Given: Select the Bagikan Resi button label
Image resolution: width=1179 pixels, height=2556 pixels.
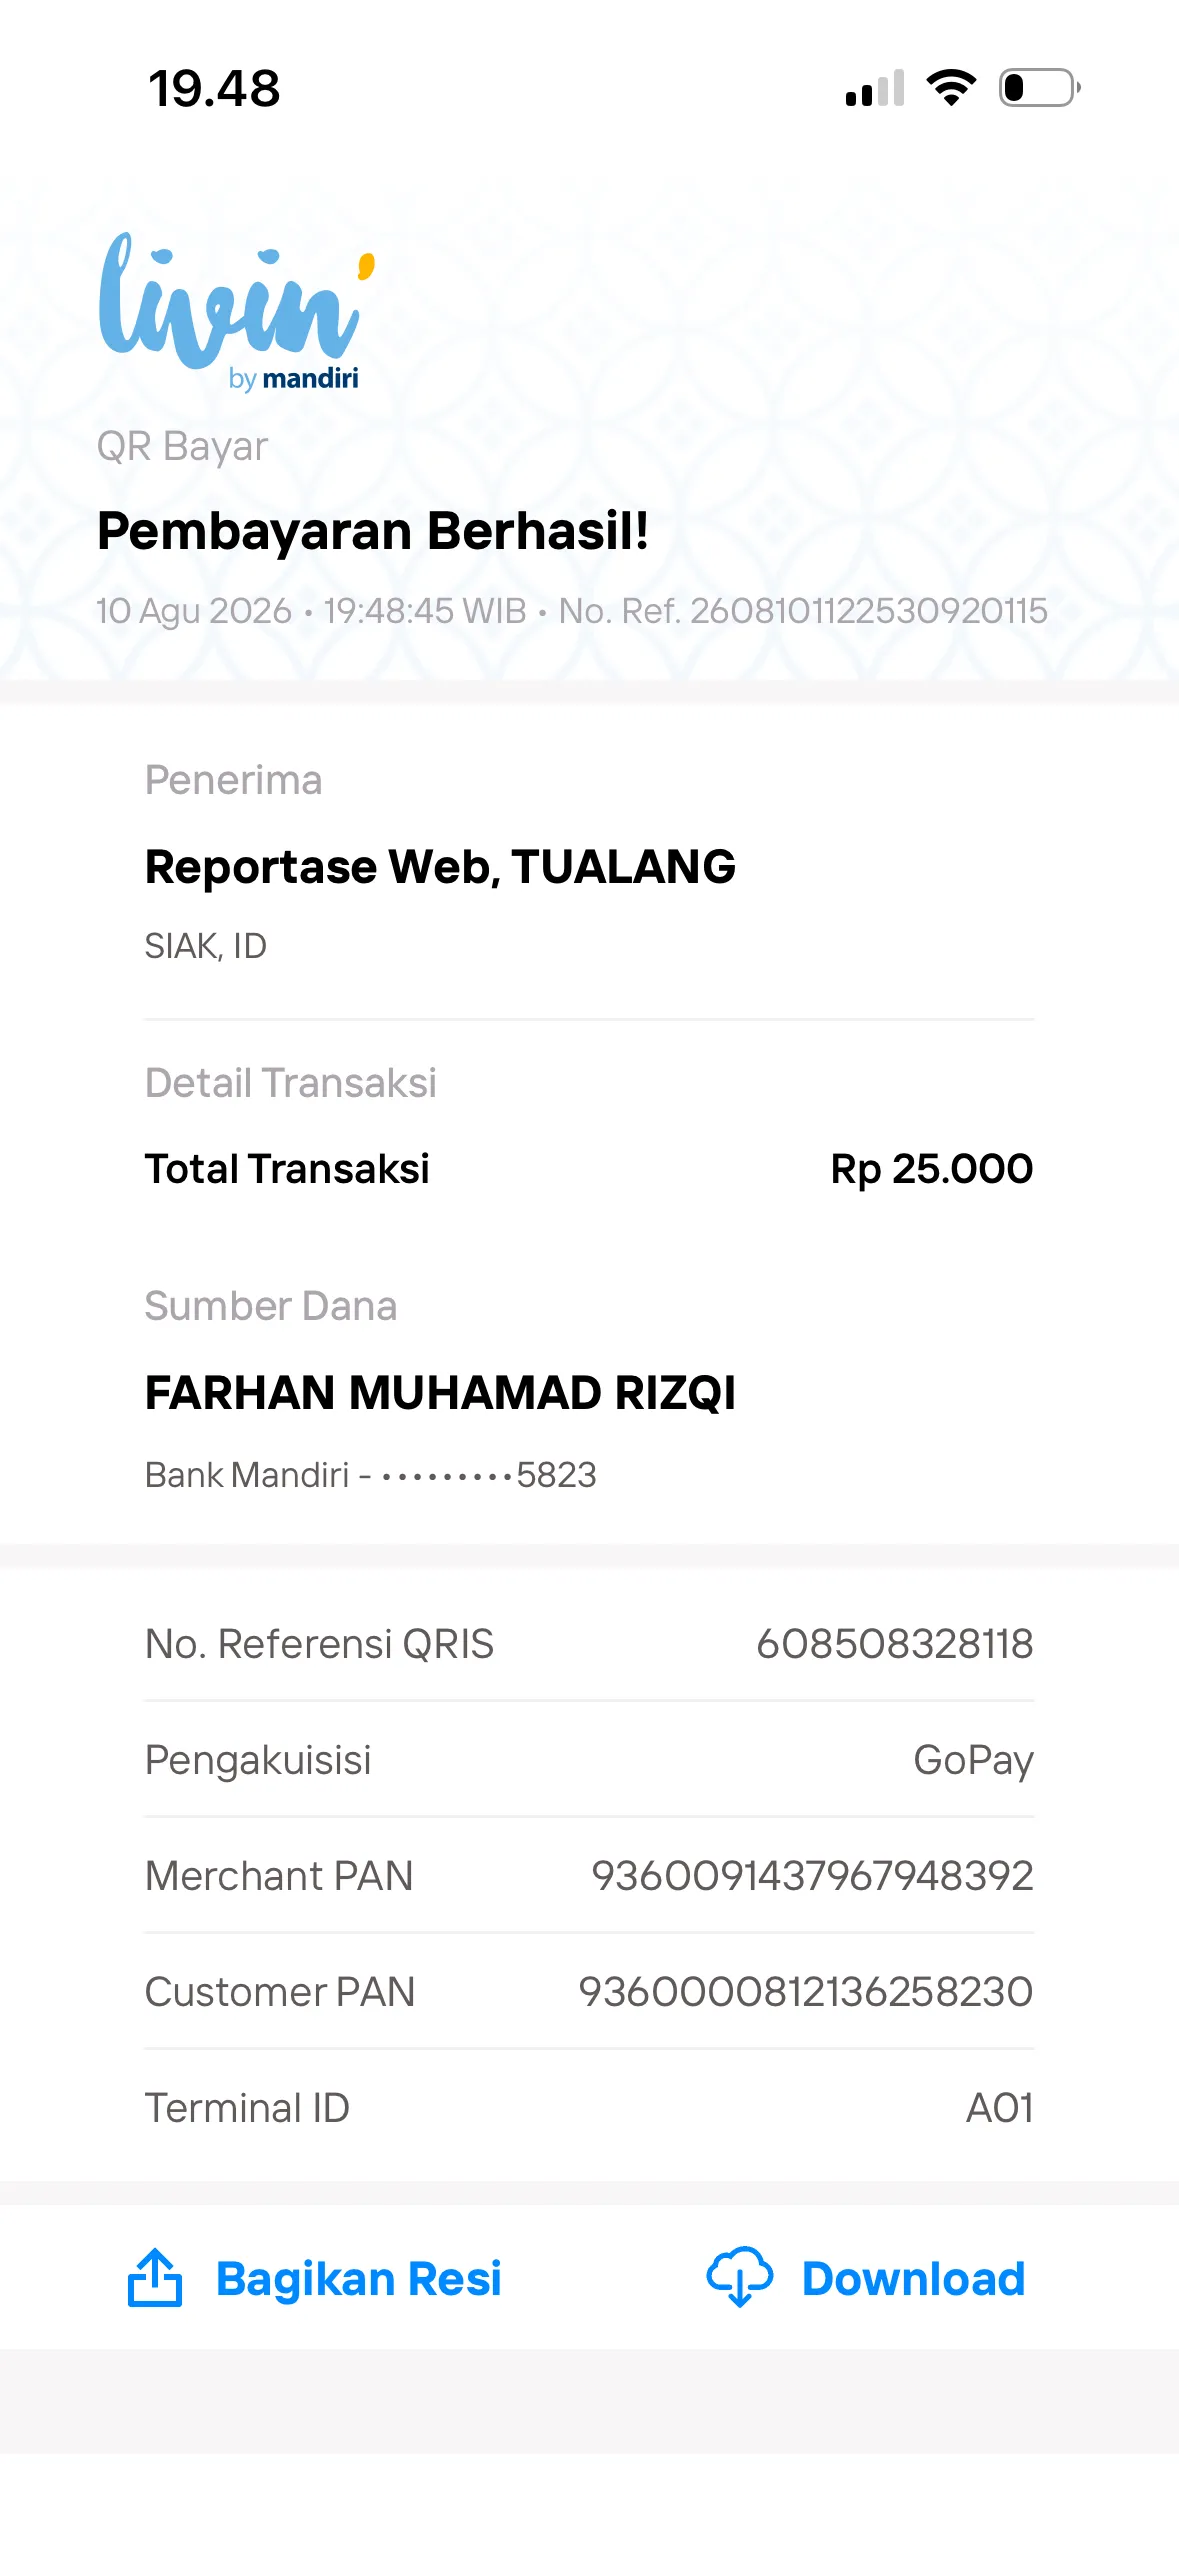Looking at the screenshot, I should [x=359, y=2279].
